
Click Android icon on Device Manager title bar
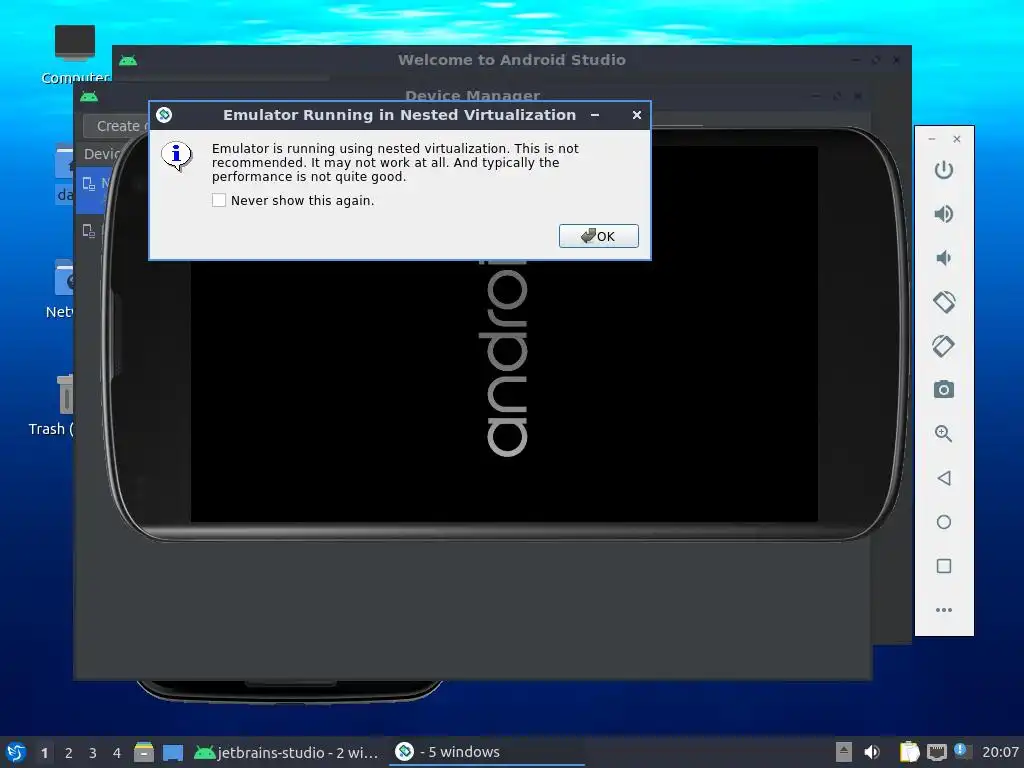click(x=89, y=97)
